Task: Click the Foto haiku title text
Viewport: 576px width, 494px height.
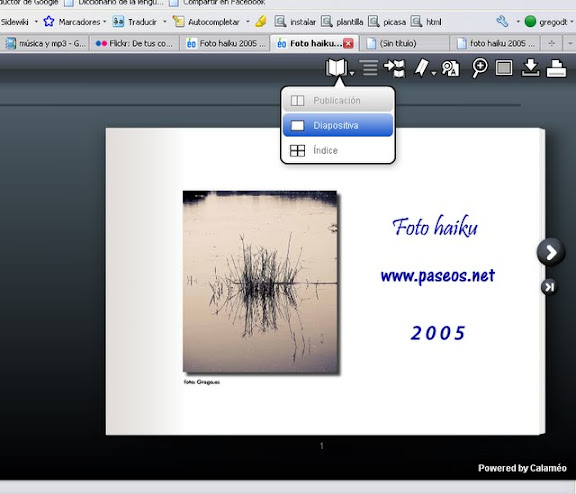Action: [x=435, y=226]
